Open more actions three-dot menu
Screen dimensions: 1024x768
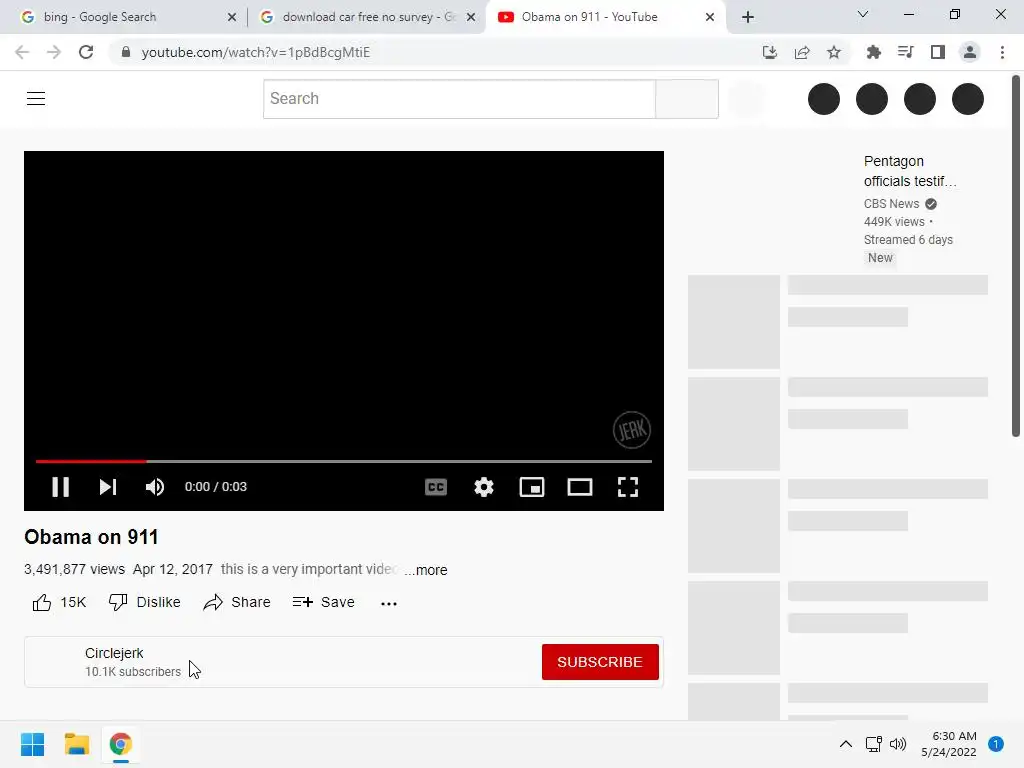coord(389,603)
